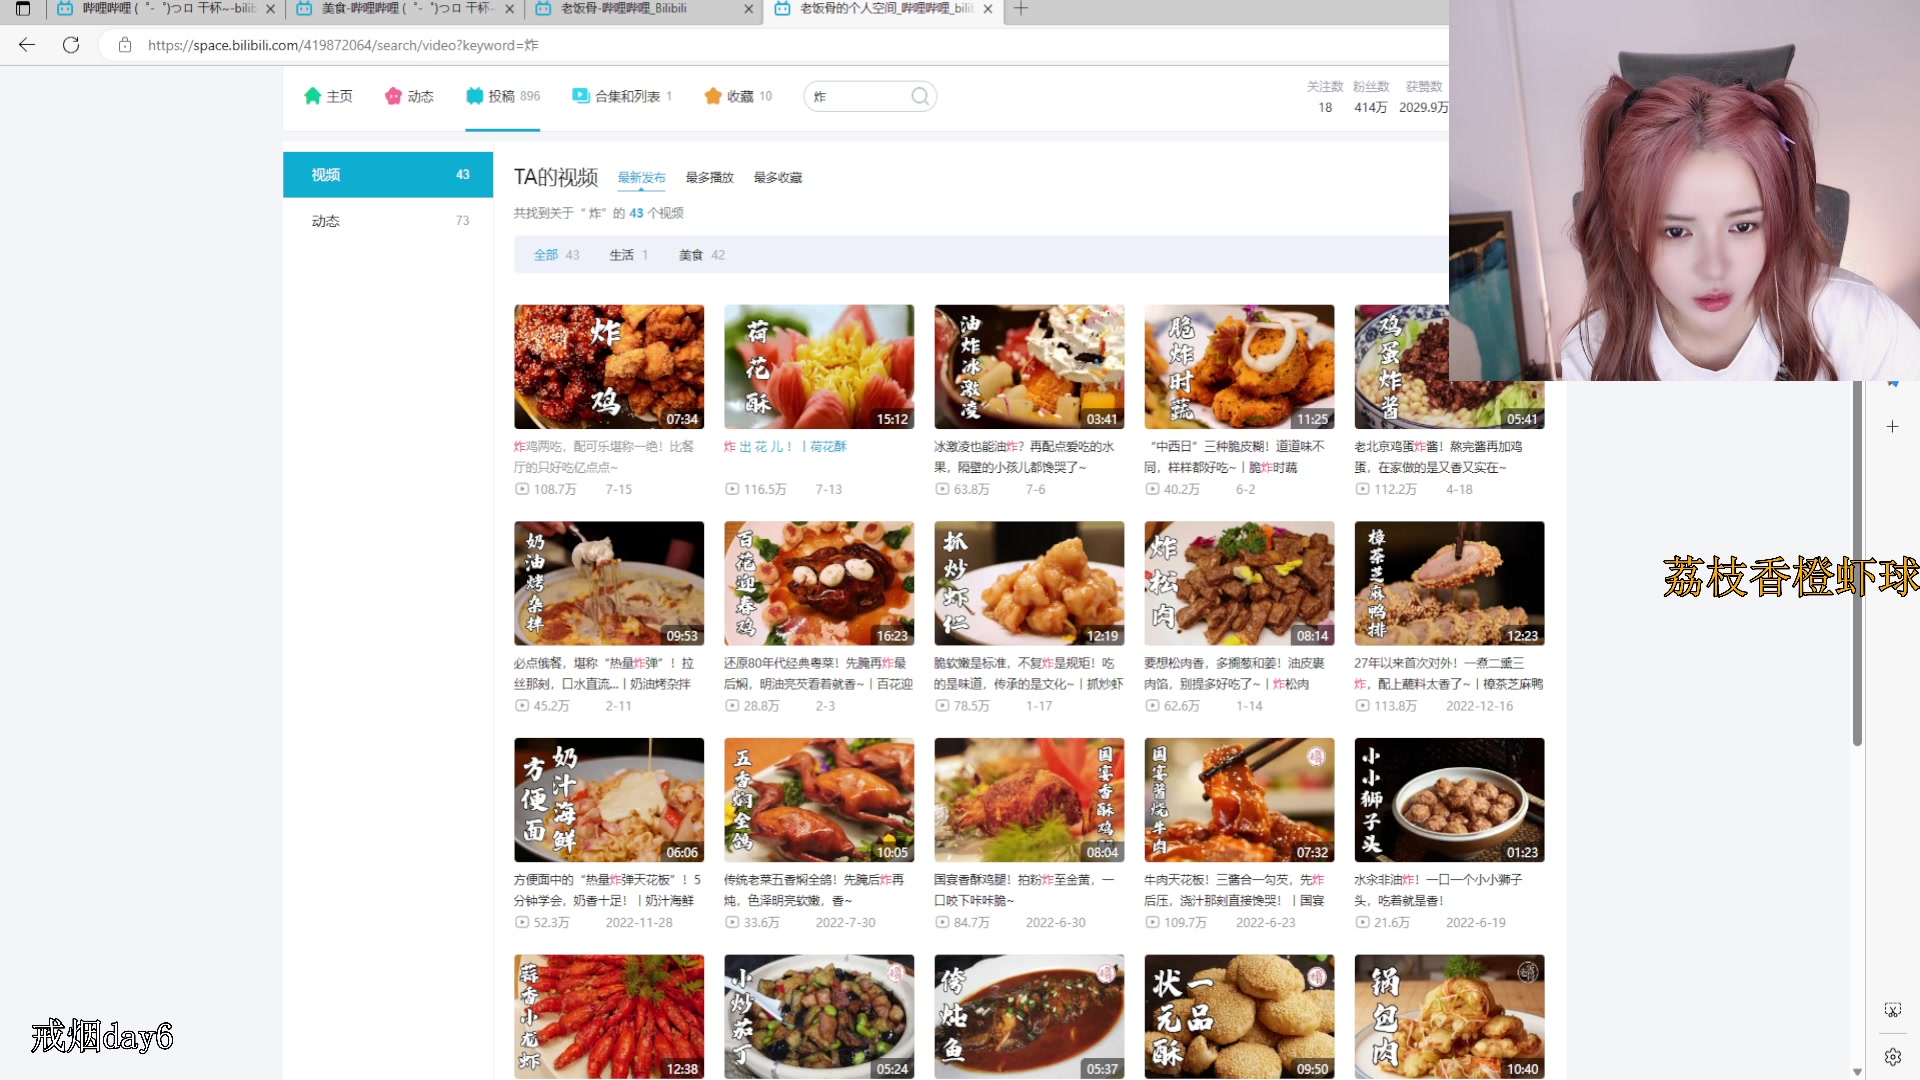The image size is (1920, 1080).
Task: Sort videos by 最多收藏
Action: coord(778,178)
